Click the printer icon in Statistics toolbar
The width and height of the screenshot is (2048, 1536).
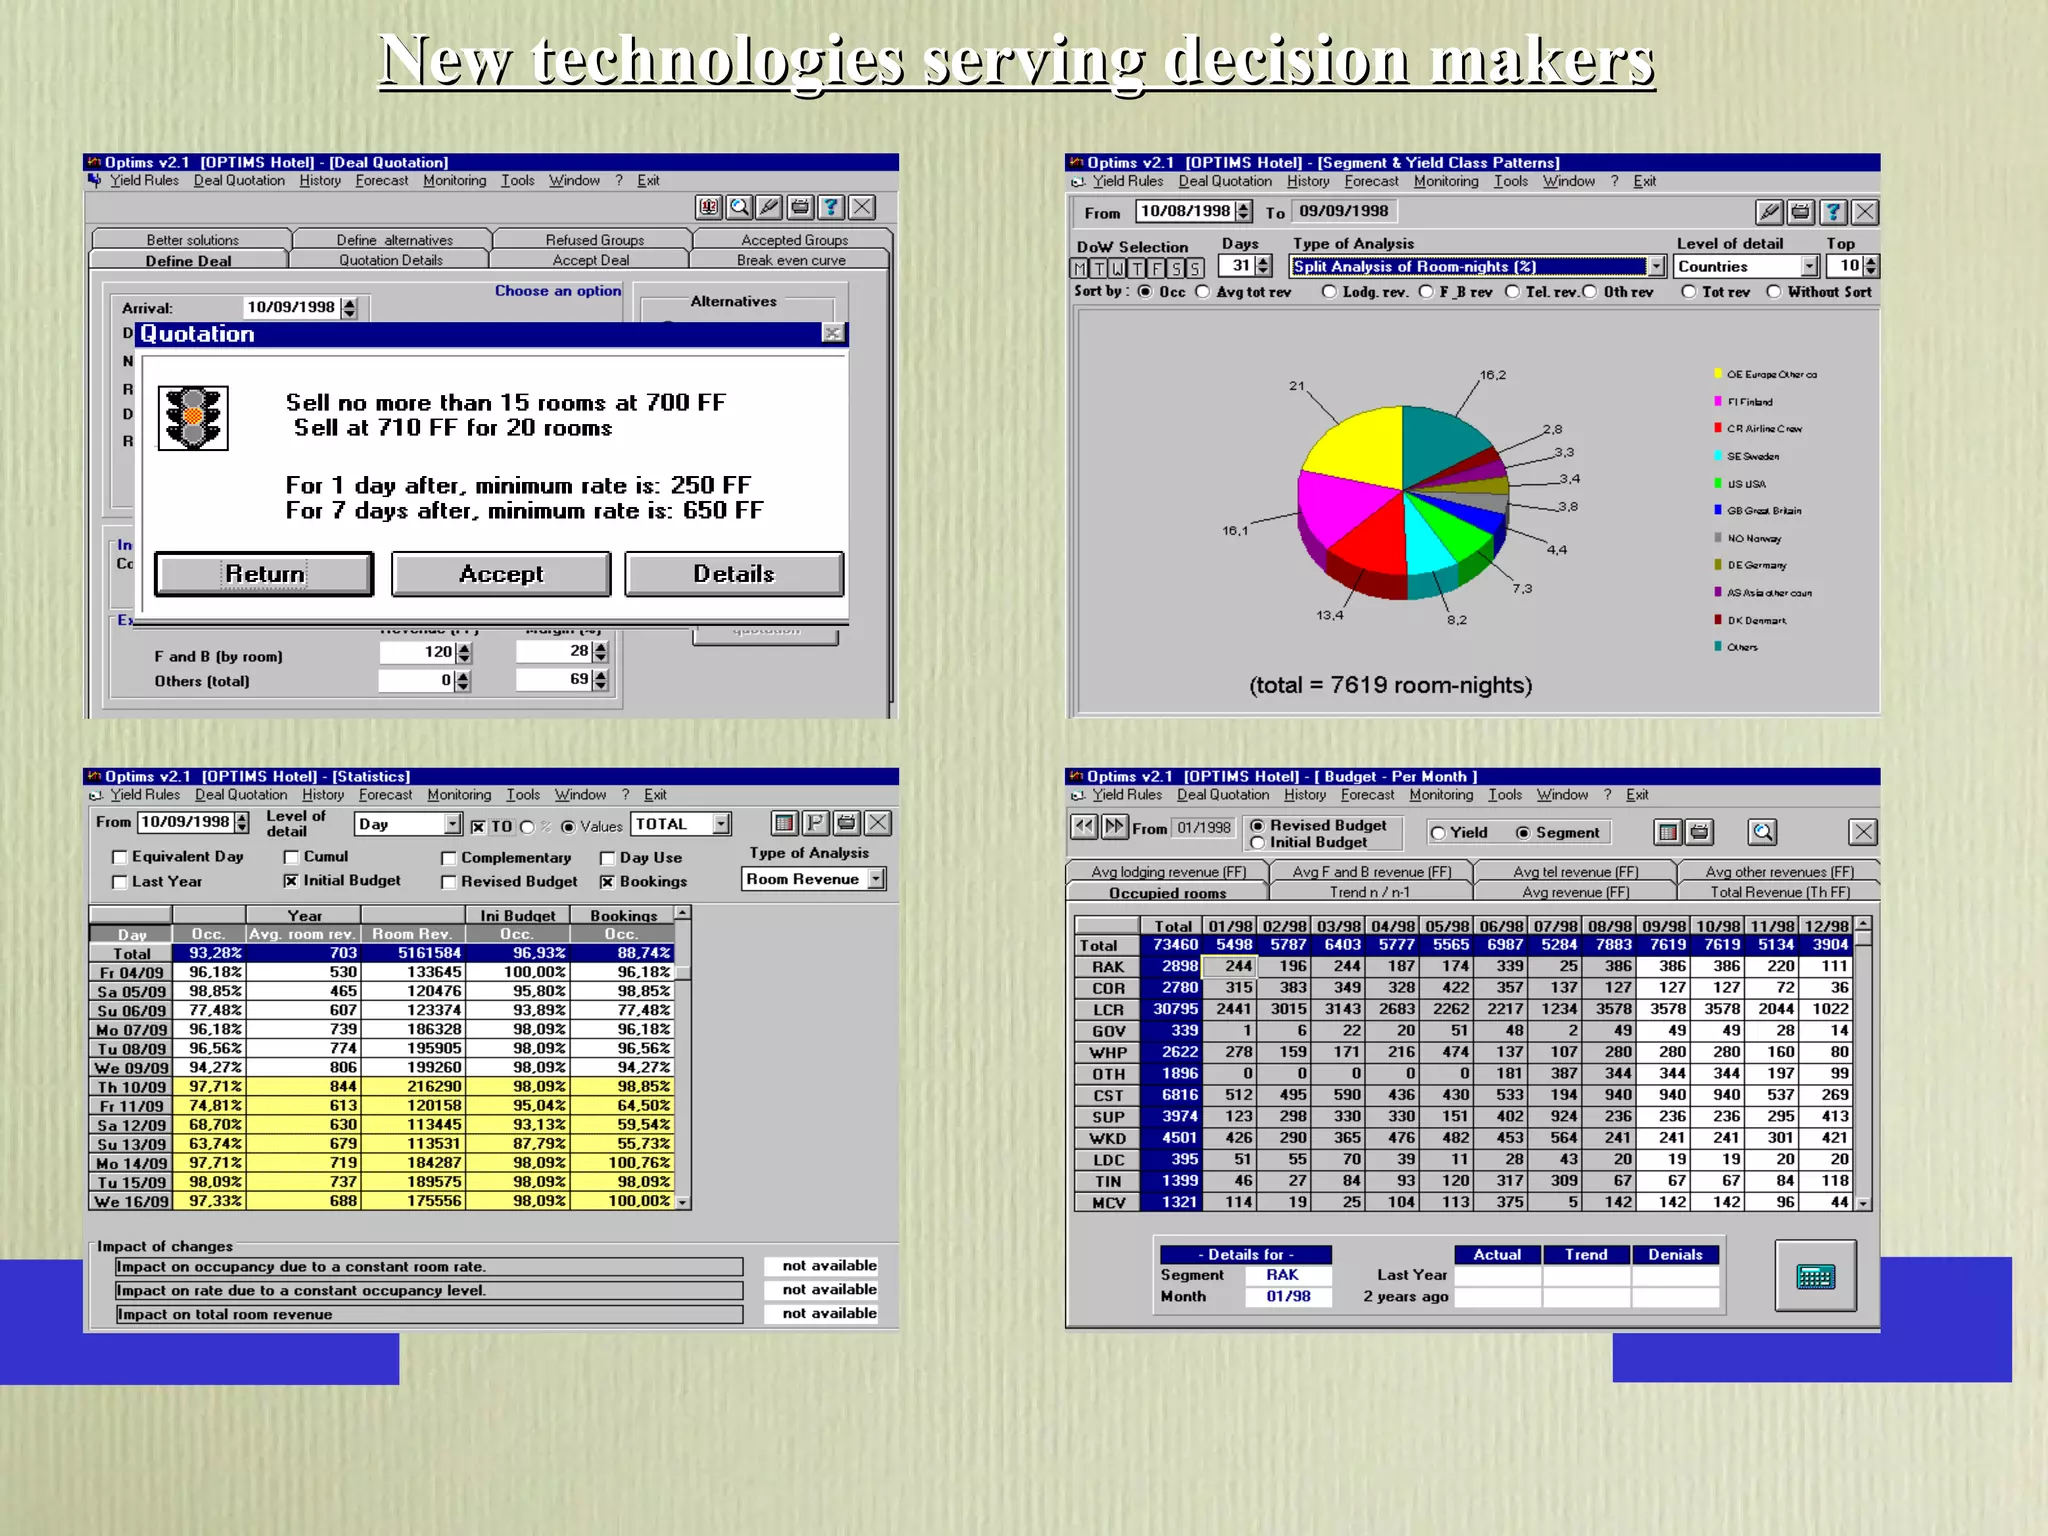point(847,823)
